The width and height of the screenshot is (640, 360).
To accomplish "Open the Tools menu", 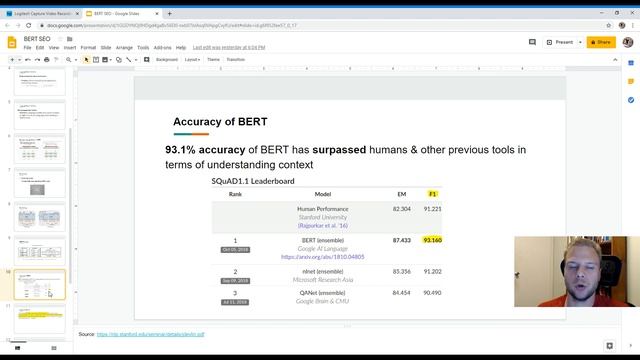I will coord(143,48).
